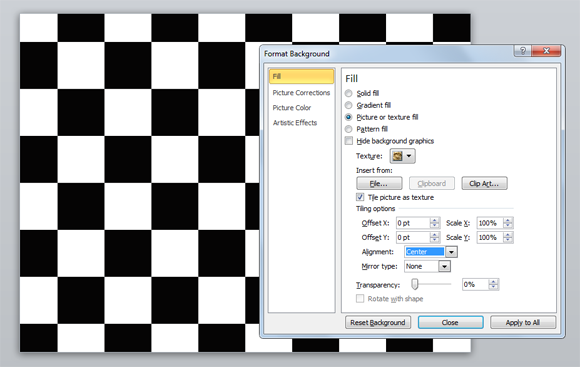
Task: Click the 'Insert from:' label
Action: [x=374, y=171]
